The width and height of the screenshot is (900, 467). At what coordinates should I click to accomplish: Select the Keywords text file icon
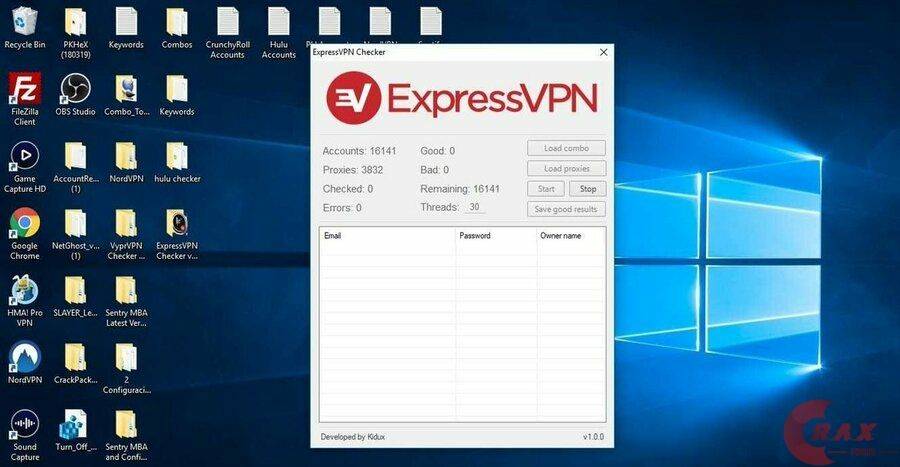tap(126, 28)
